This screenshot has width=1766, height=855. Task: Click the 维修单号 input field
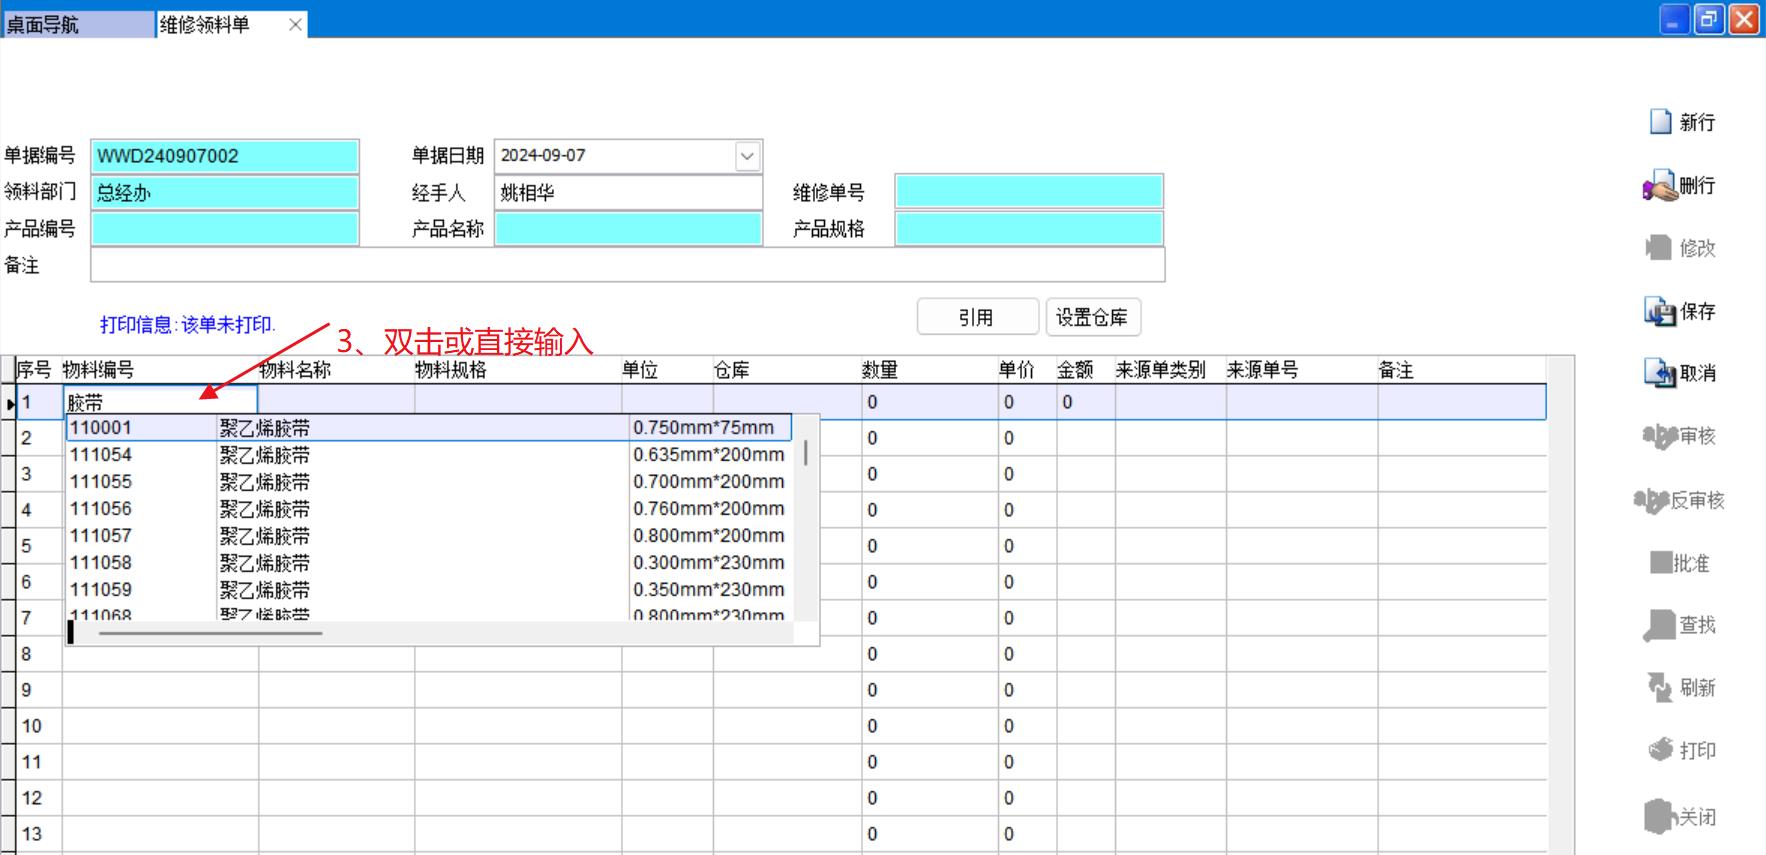pyautogui.click(x=1028, y=192)
